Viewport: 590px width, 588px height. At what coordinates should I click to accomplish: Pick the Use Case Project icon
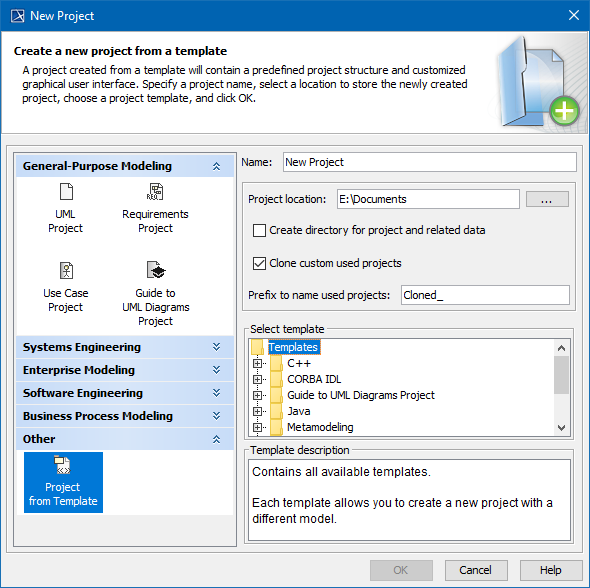66,270
